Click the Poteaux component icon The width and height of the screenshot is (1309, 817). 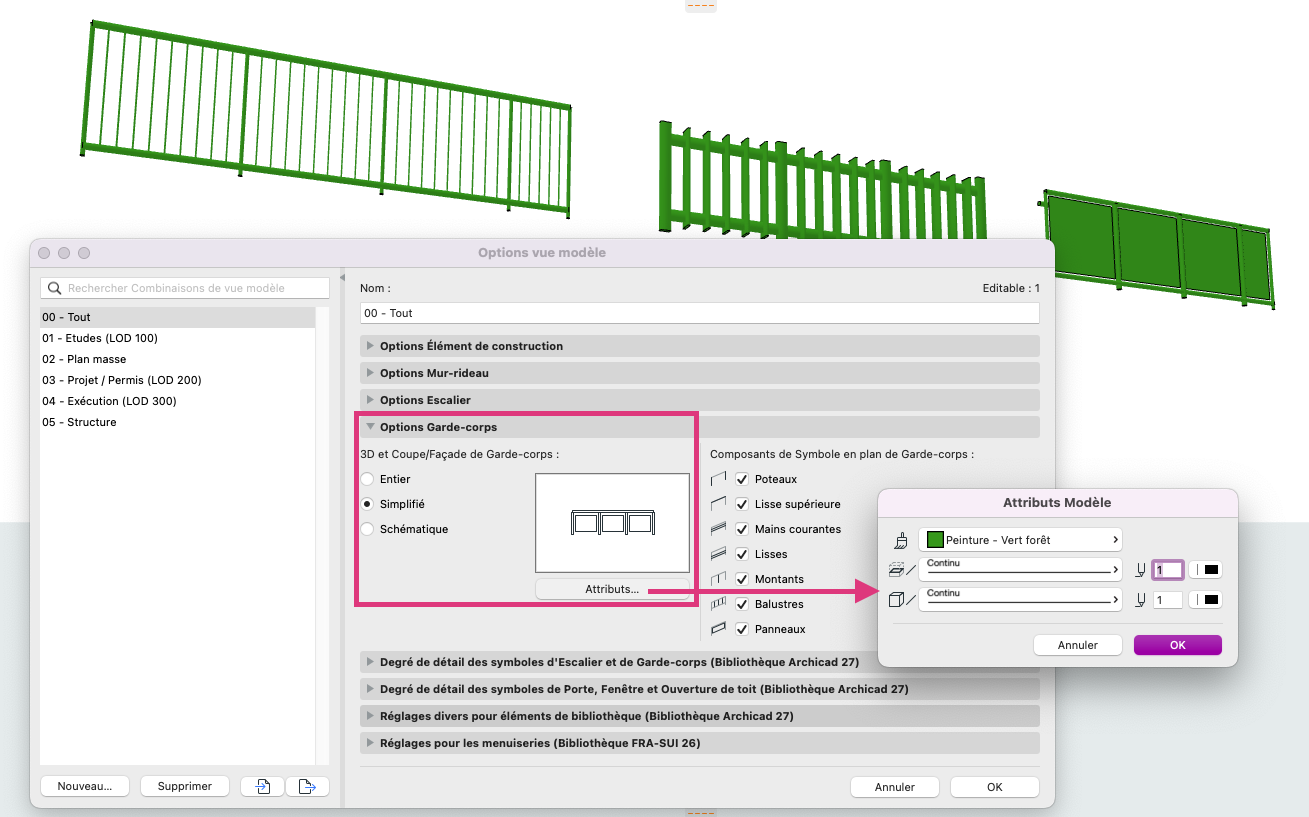(x=718, y=479)
